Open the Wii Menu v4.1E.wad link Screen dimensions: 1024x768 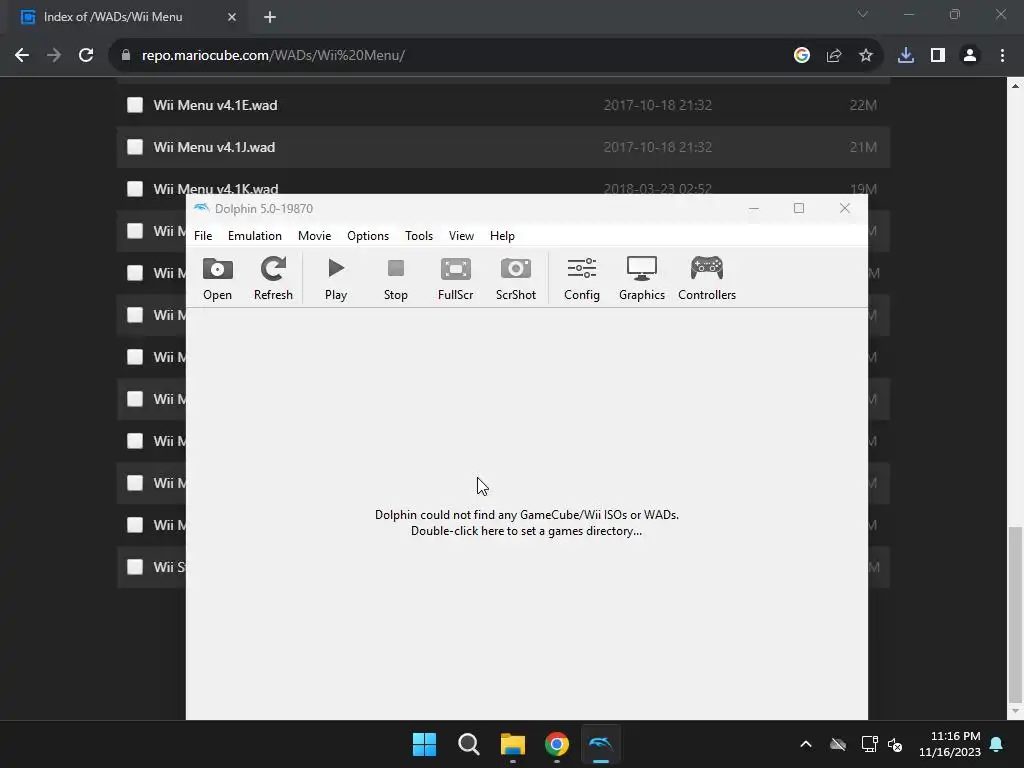point(216,105)
